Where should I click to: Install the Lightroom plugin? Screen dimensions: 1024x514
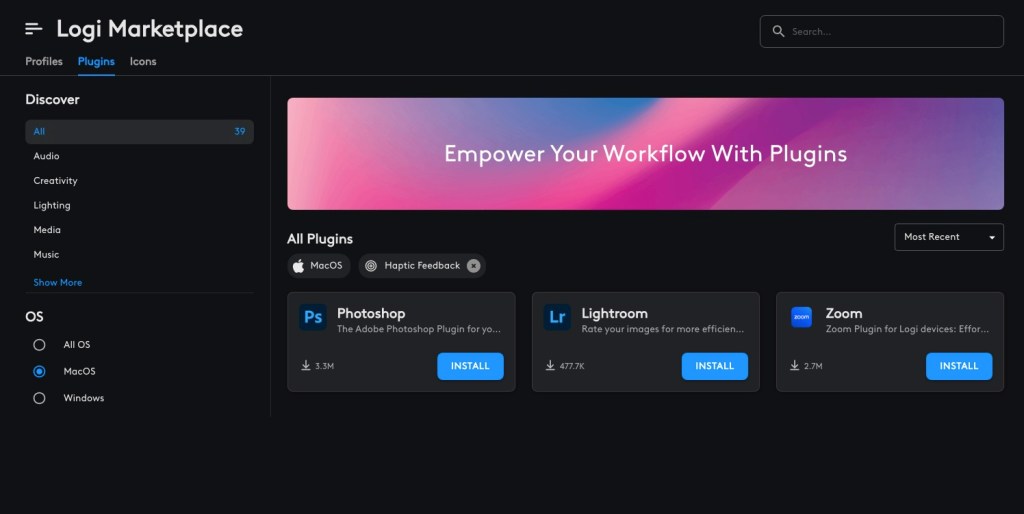[x=714, y=366]
